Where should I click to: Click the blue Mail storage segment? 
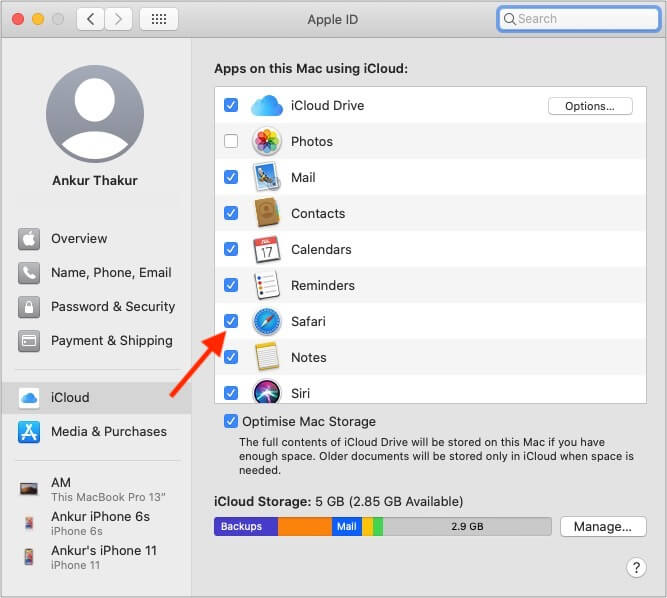tap(347, 527)
